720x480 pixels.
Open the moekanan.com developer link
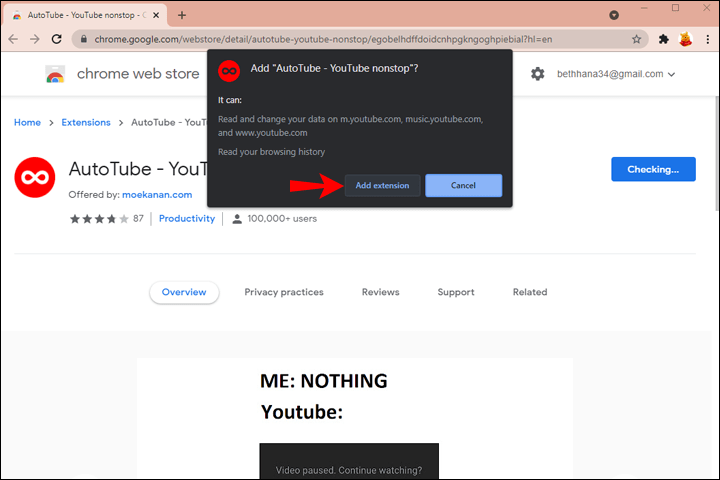tap(157, 194)
